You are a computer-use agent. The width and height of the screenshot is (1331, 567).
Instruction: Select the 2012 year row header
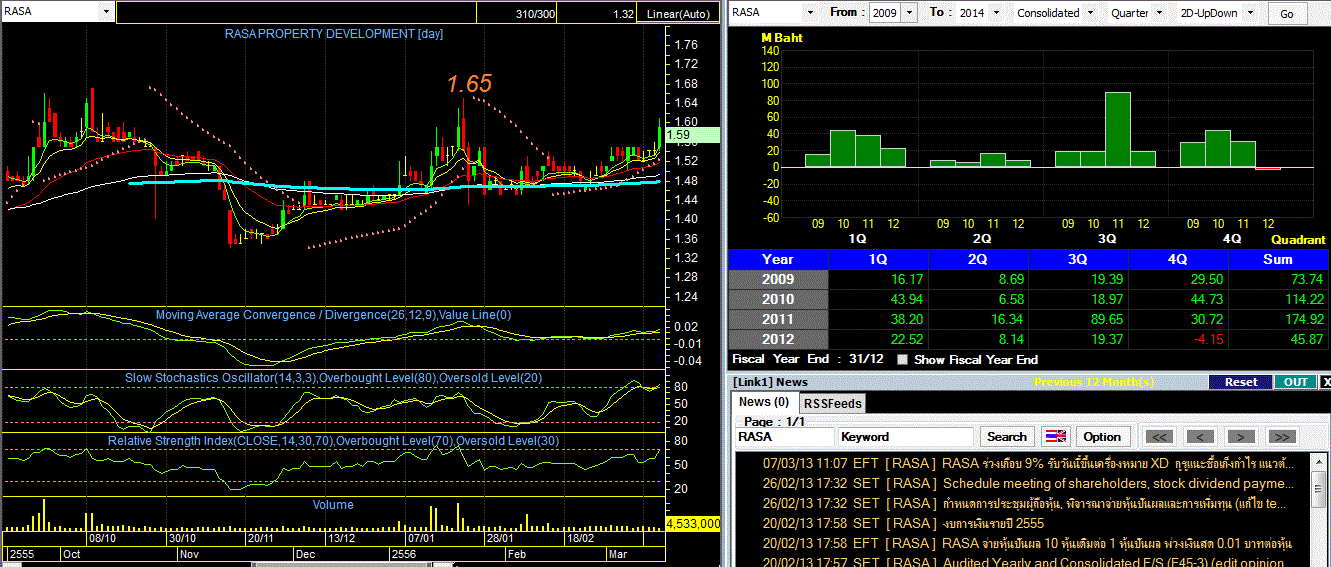(x=778, y=339)
